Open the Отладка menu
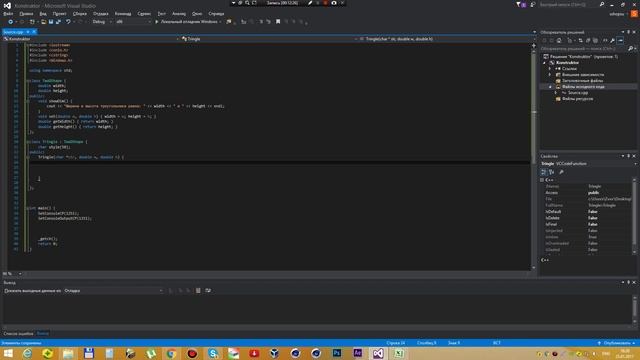Screen dimensions: 640x360 click(x=100, y=13)
